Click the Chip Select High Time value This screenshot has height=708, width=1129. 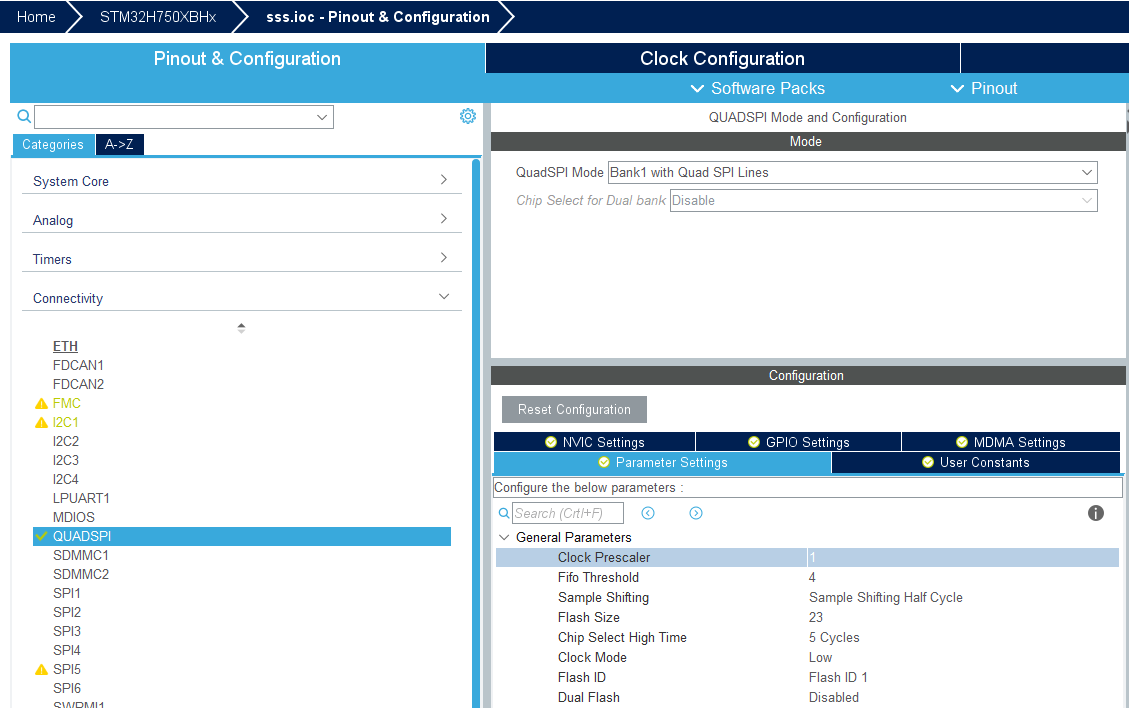(834, 637)
